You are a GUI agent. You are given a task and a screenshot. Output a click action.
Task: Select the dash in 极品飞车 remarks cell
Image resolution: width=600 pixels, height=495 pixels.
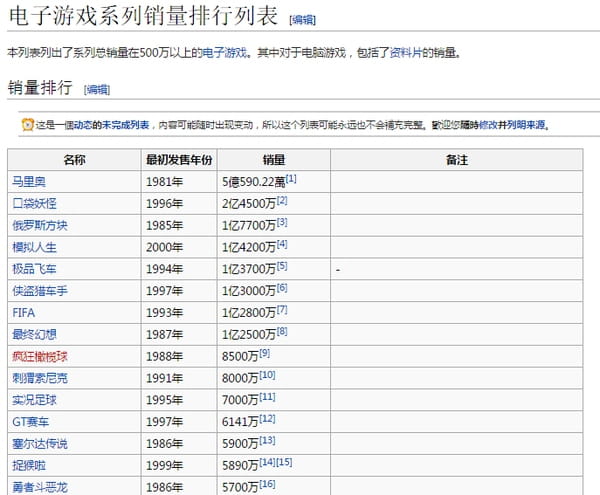point(338,270)
